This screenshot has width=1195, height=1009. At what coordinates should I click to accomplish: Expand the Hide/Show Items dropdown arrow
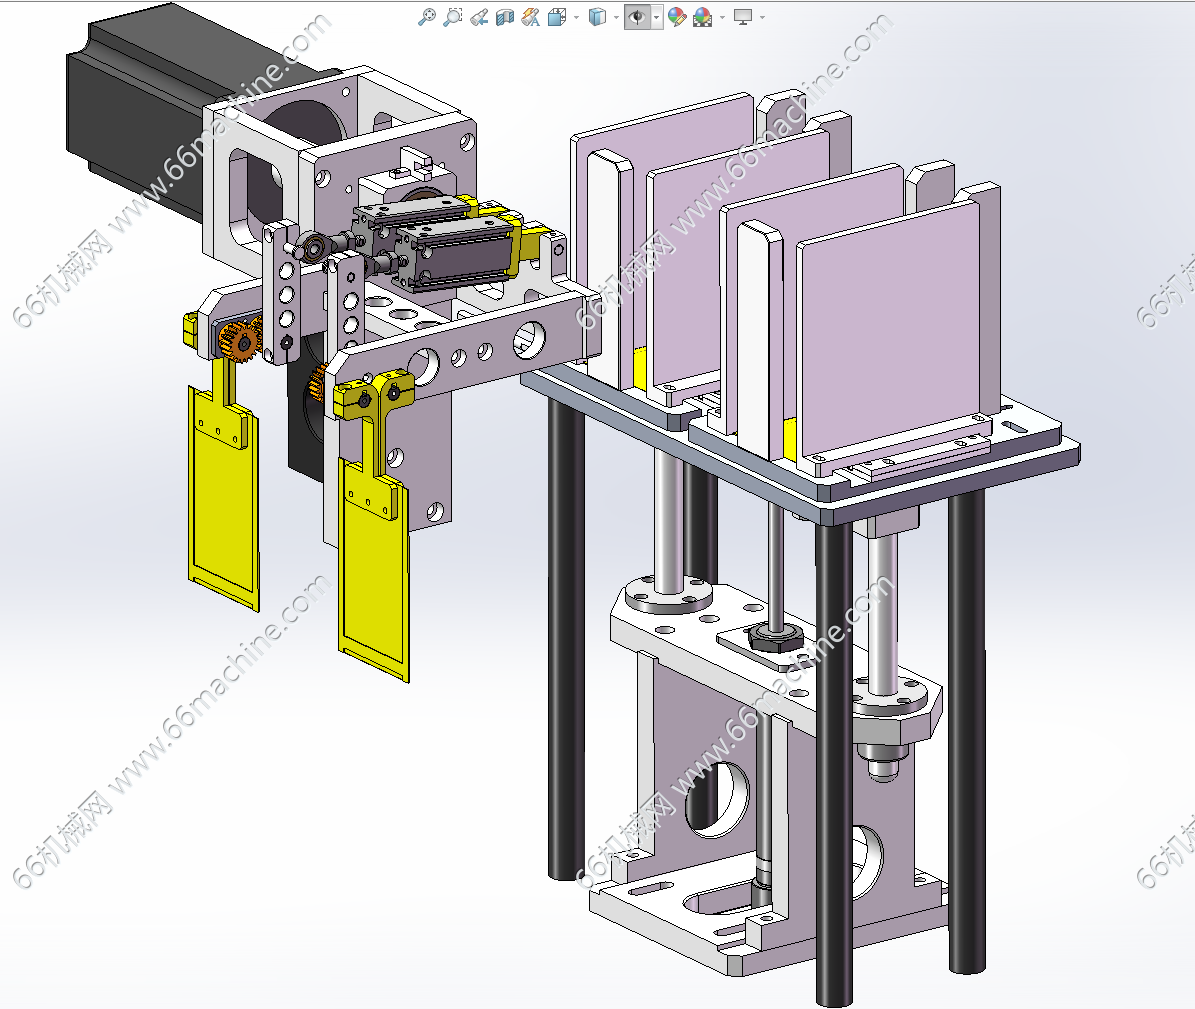click(656, 17)
